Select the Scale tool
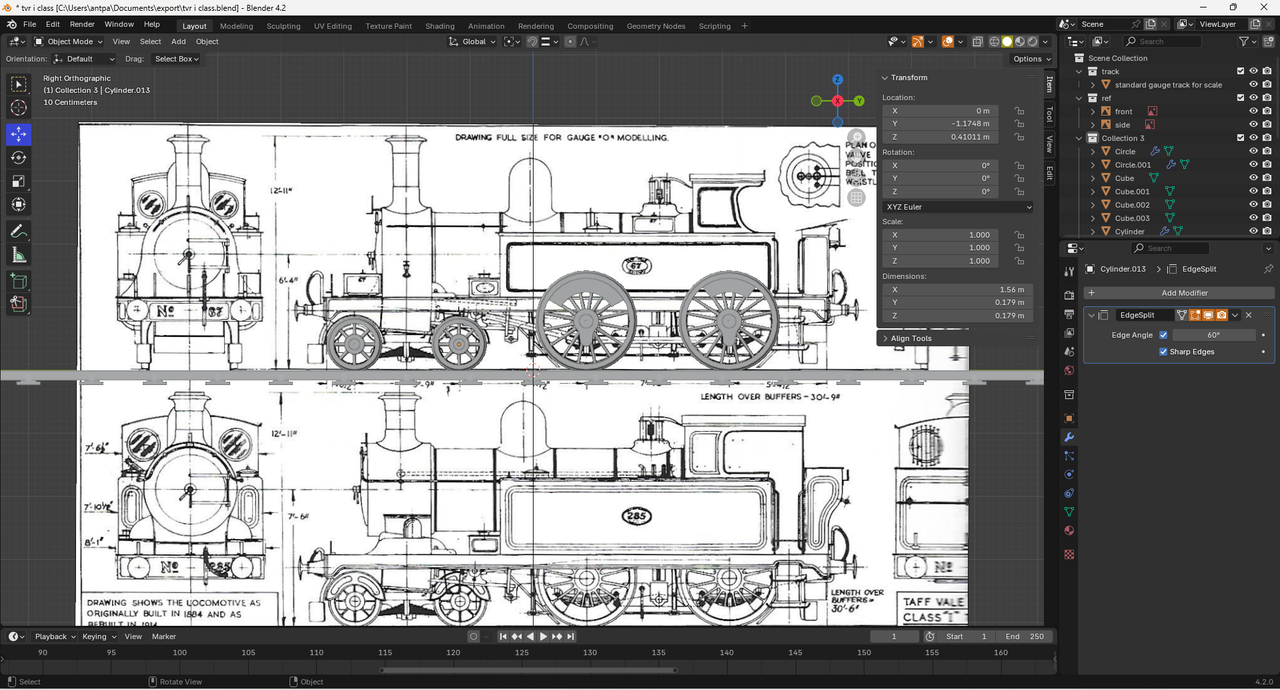This screenshot has width=1280, height=690. click(19, 181)
